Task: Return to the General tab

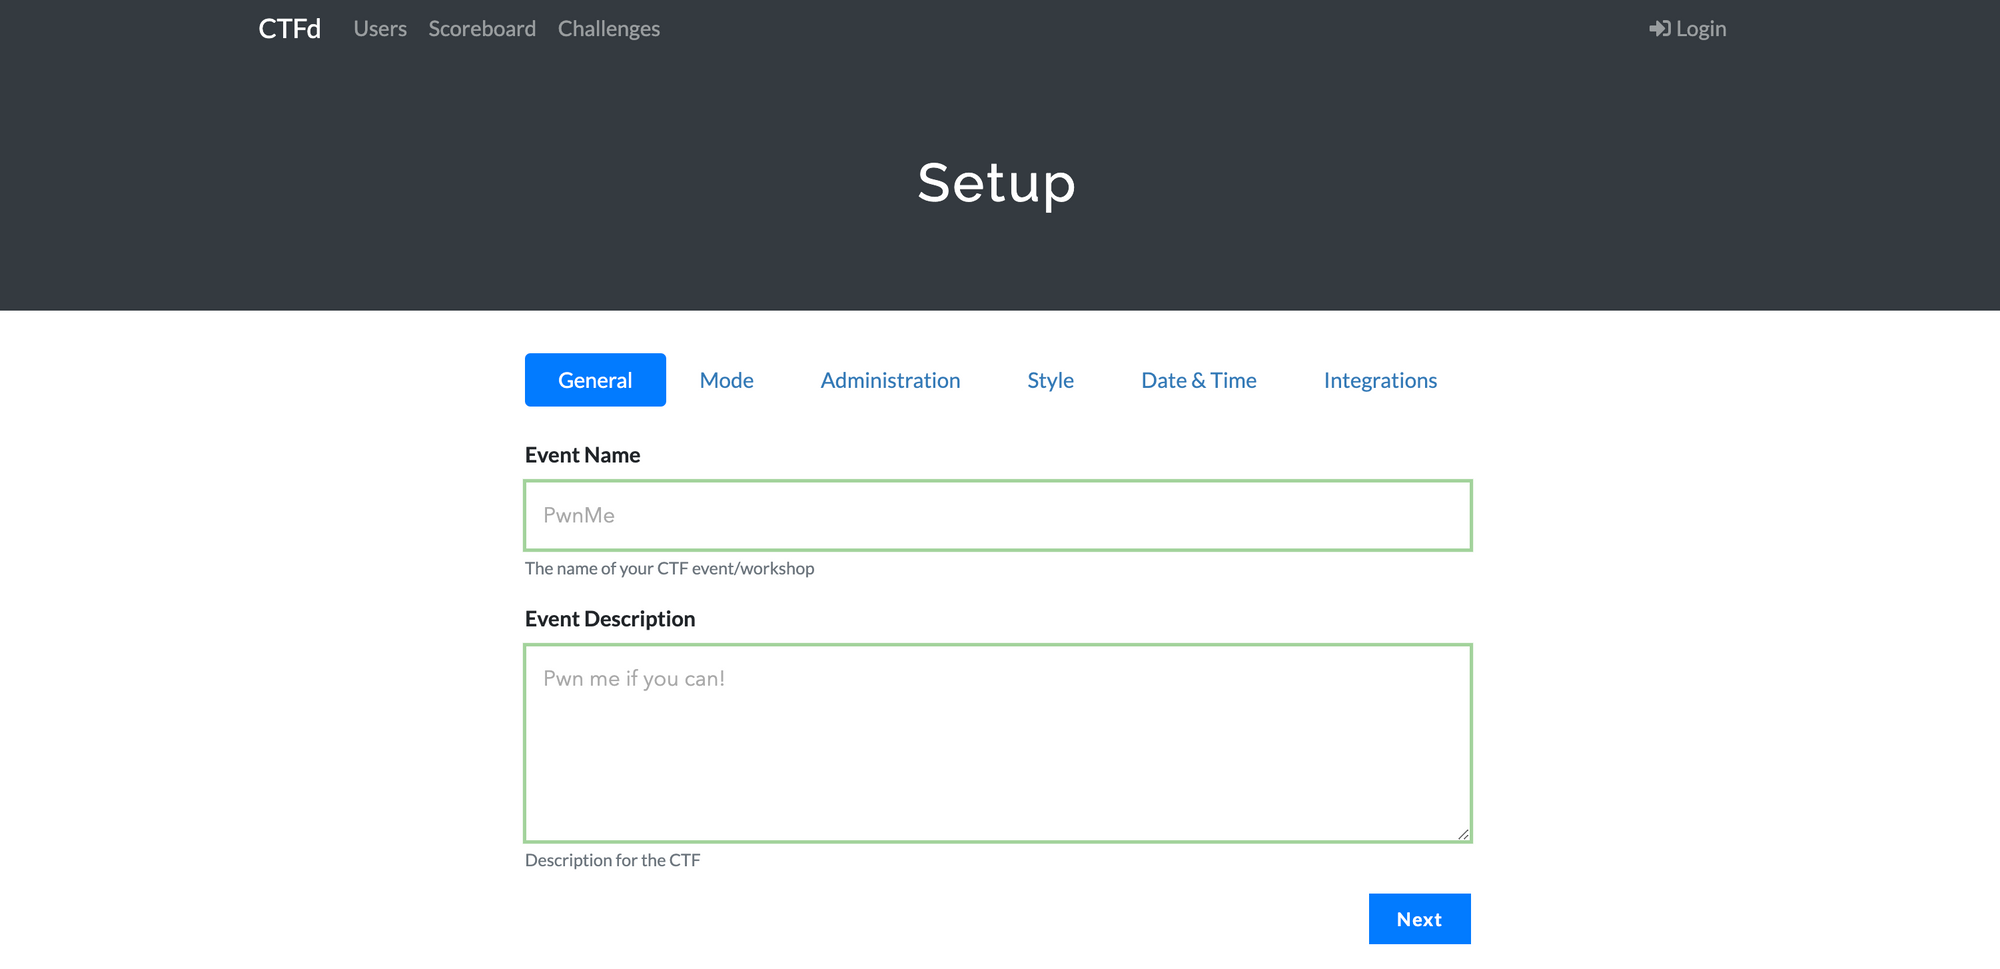Action: pyautogui.click(x=595, y=380)
